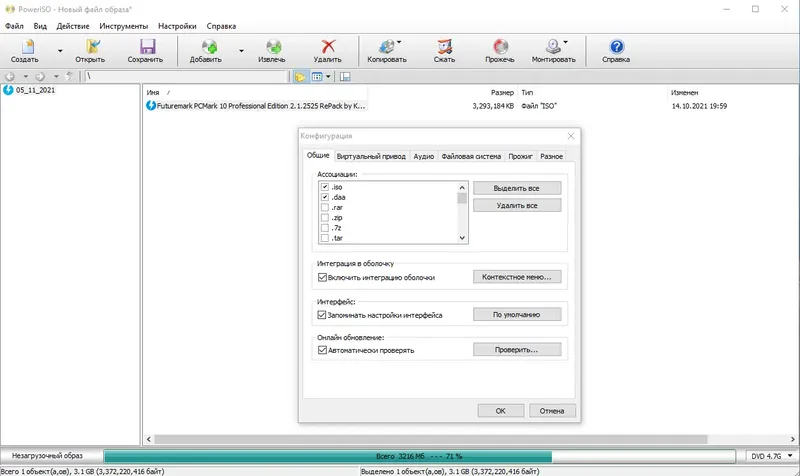Click the Удалить все button
This screenshot has width=800, height=476.
(x=517, y=205)
